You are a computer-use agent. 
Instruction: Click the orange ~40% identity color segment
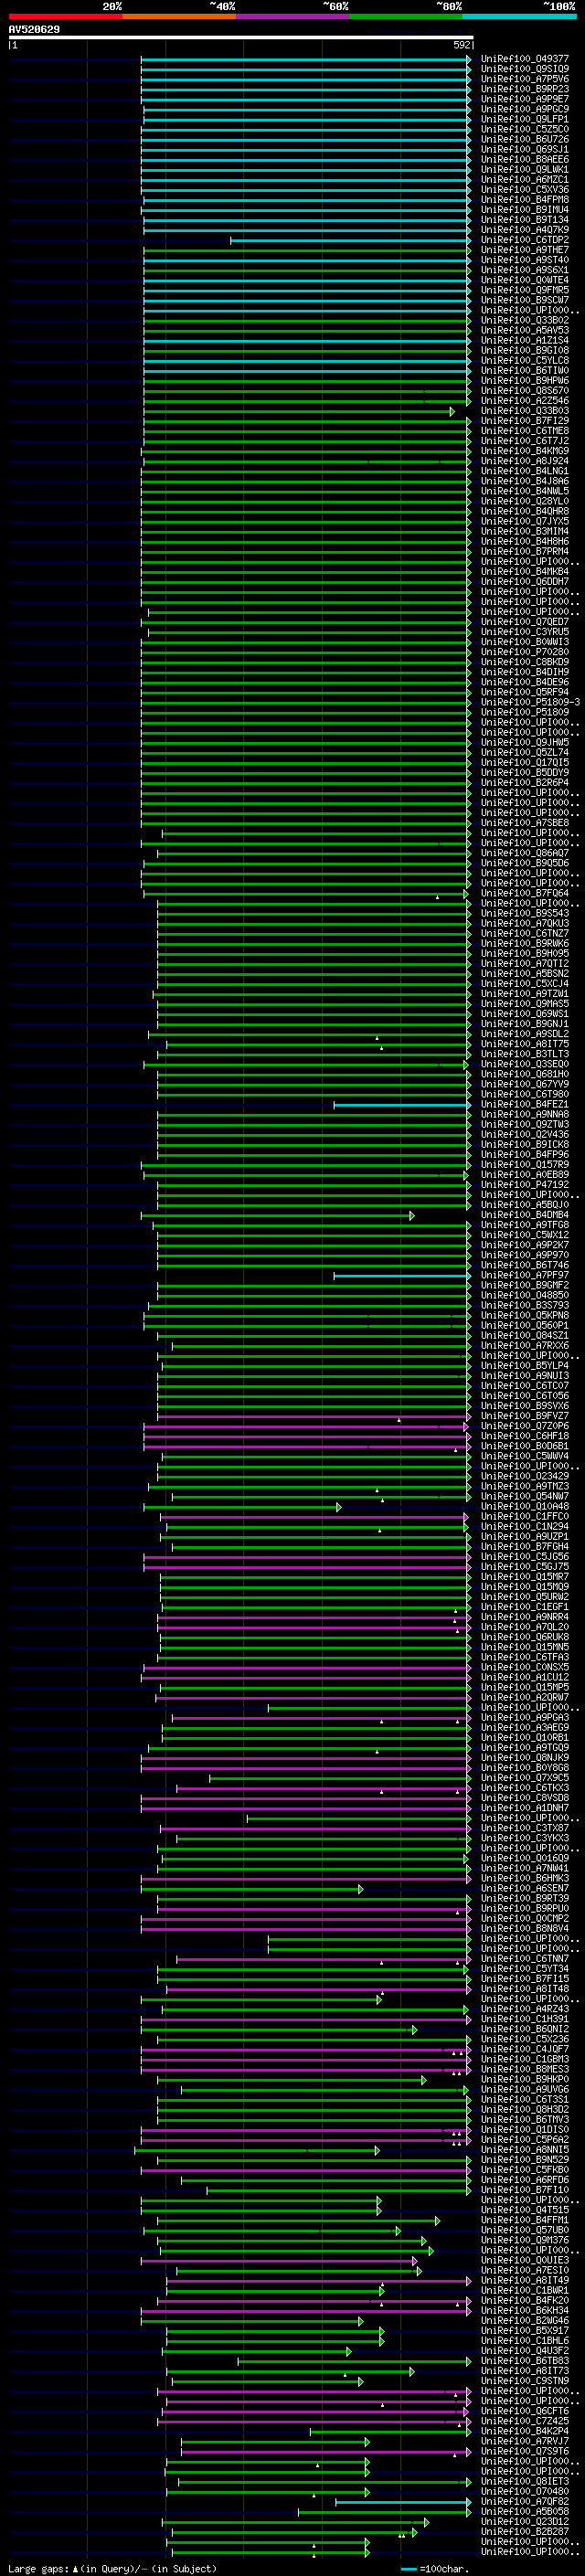(179, 16)
